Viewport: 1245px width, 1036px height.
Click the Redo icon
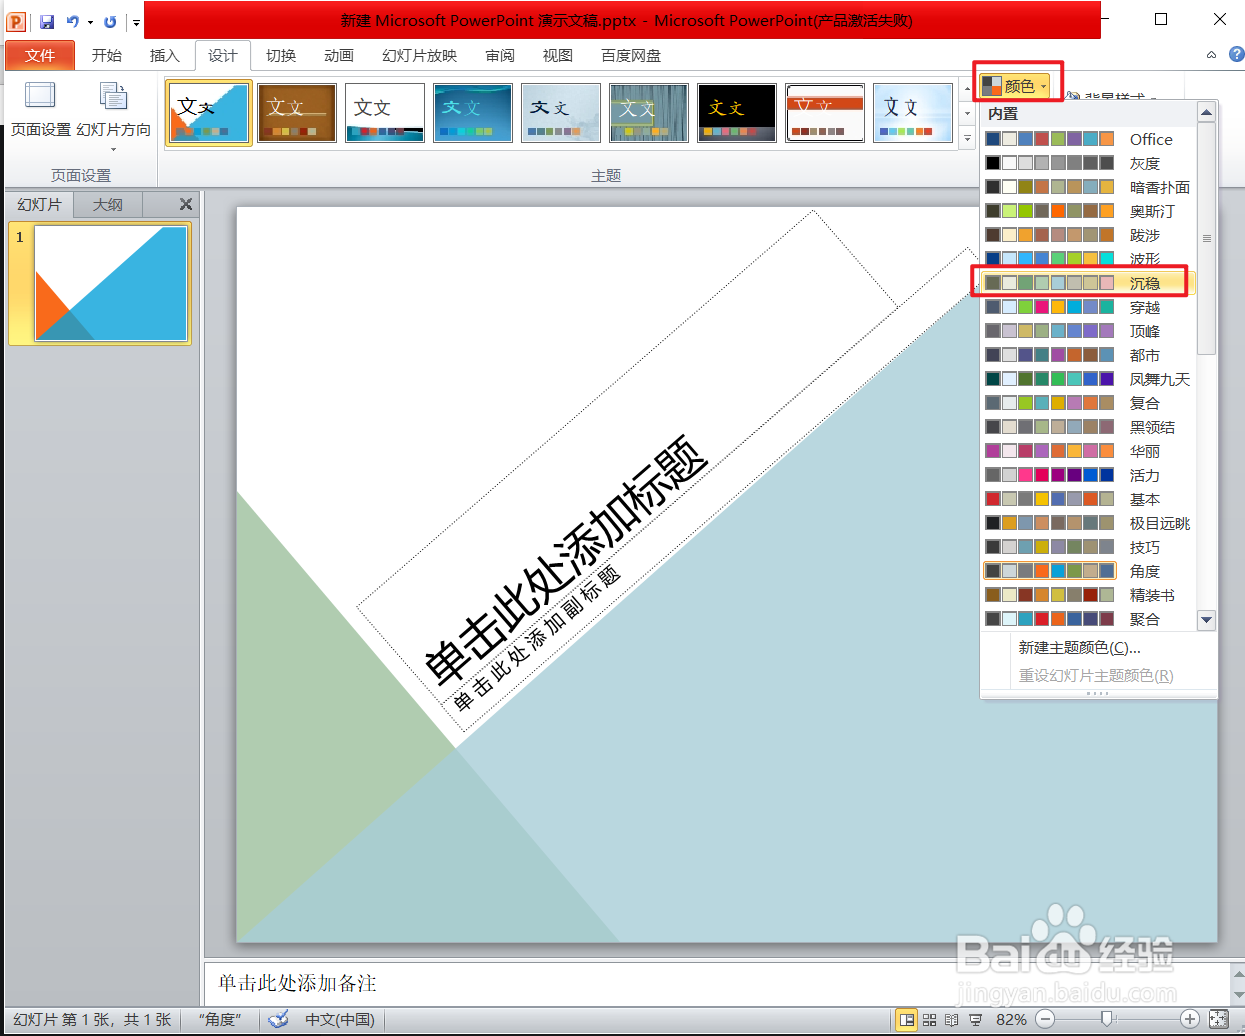(110, 21)
